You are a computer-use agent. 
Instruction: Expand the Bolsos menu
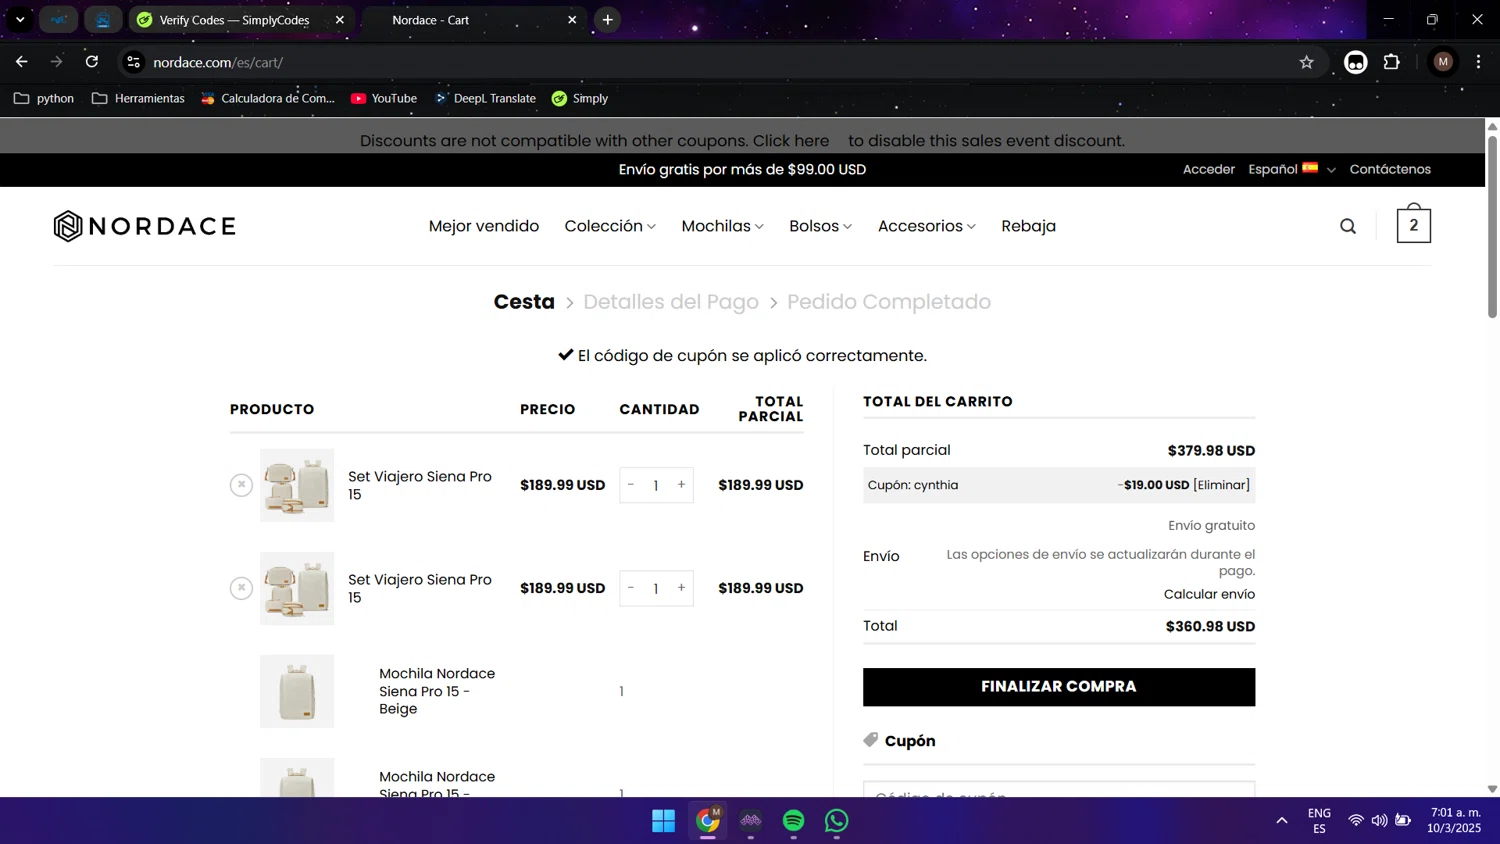tap(820, 226)
